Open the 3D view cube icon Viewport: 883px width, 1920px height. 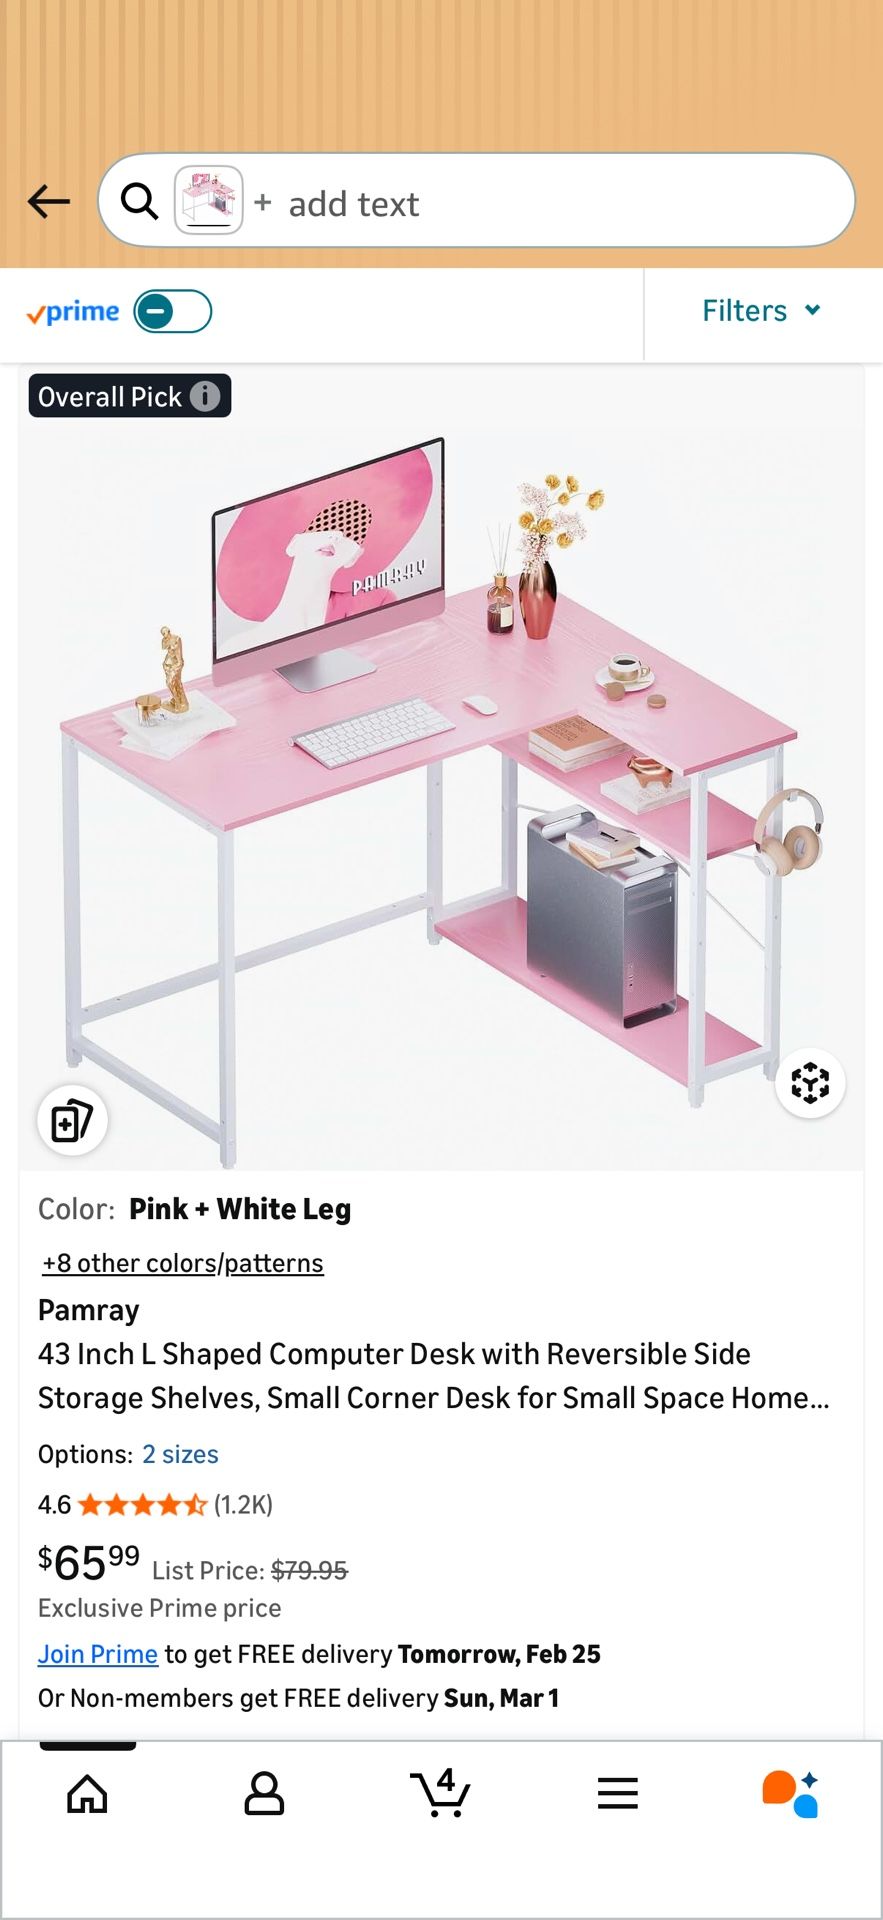click(810, 1083)
